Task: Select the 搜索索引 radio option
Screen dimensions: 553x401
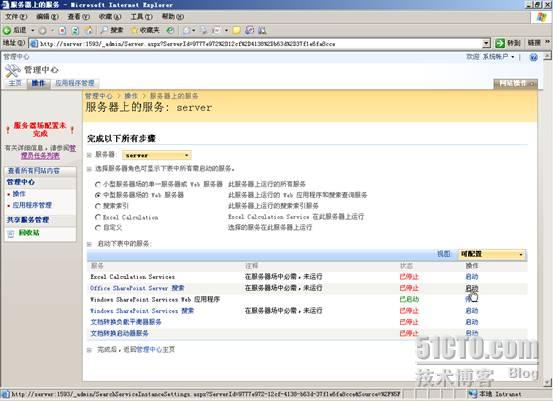Action: pos(98,206)
